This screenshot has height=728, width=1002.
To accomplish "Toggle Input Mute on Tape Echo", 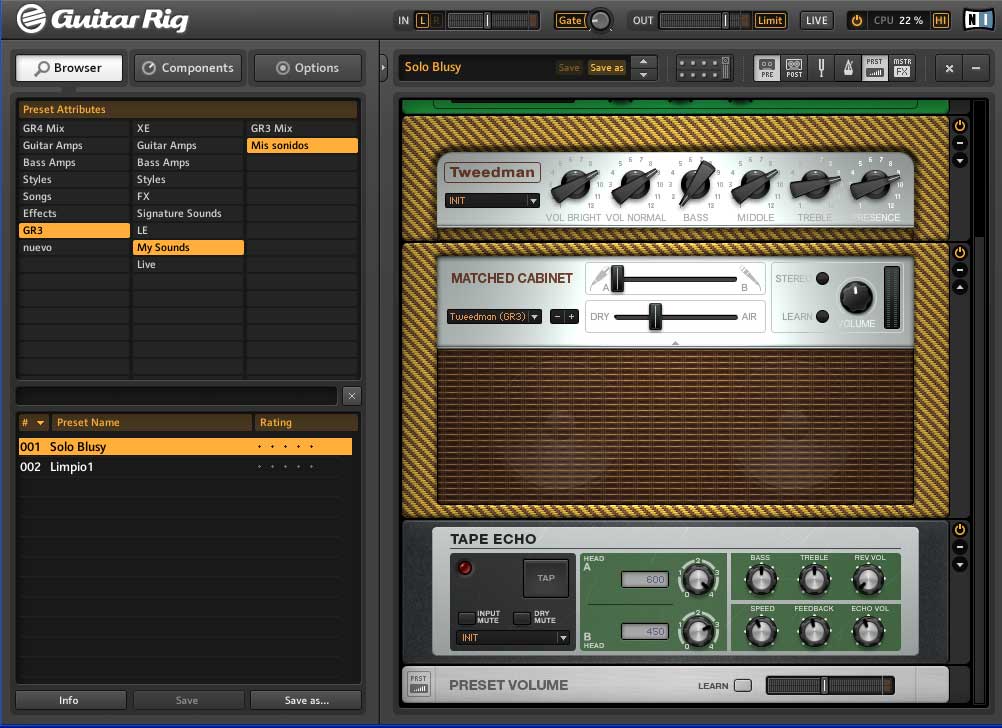I will tap(466, 617).
